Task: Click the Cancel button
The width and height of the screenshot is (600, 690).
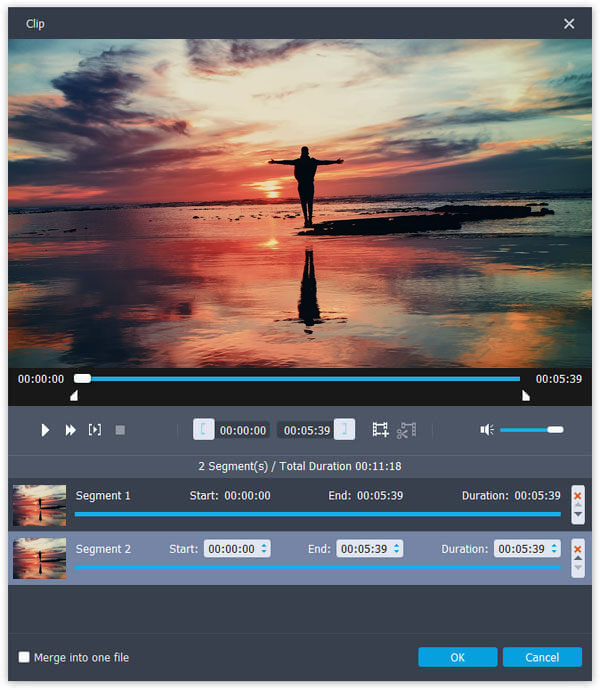Action: tap(542, 657)
